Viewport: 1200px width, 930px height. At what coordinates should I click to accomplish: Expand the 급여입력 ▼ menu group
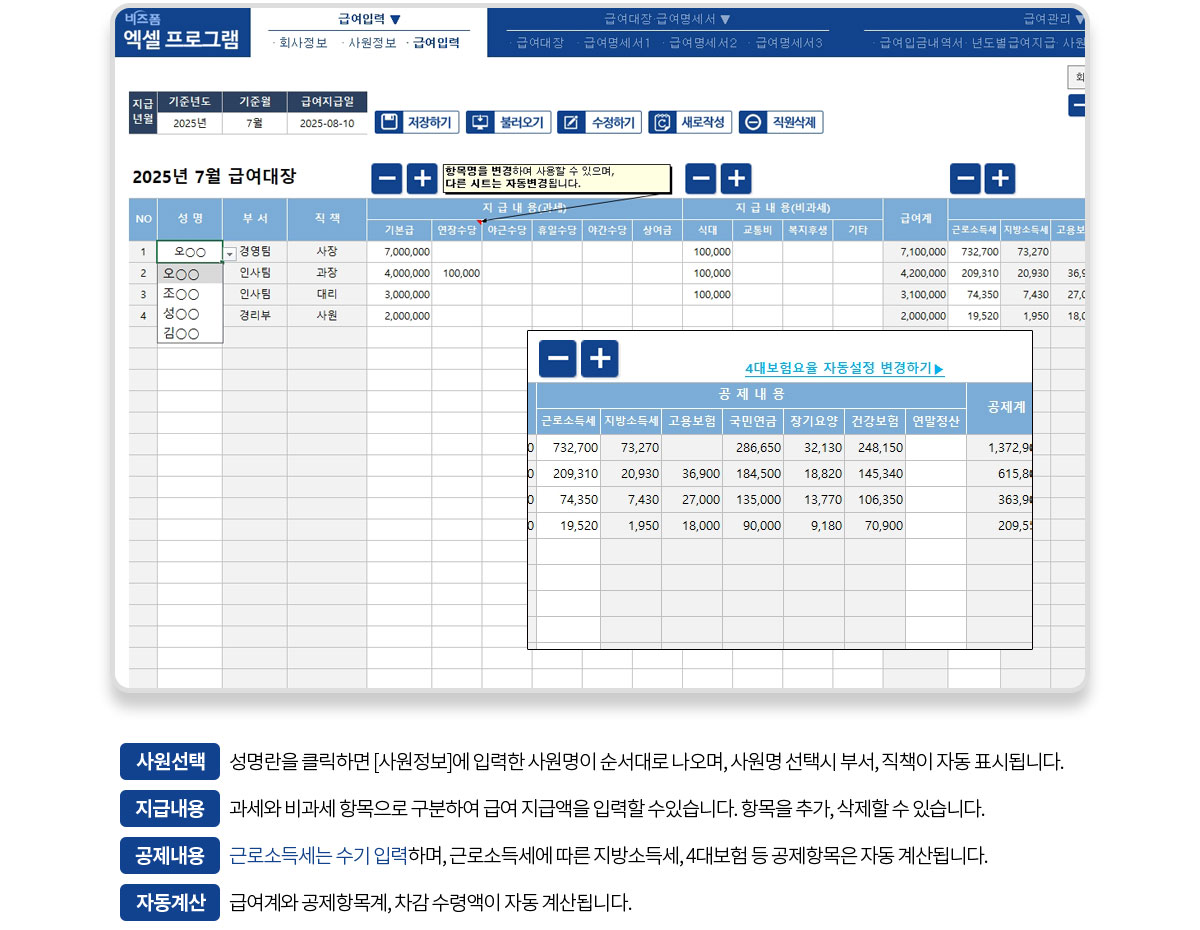pos(369,19)
